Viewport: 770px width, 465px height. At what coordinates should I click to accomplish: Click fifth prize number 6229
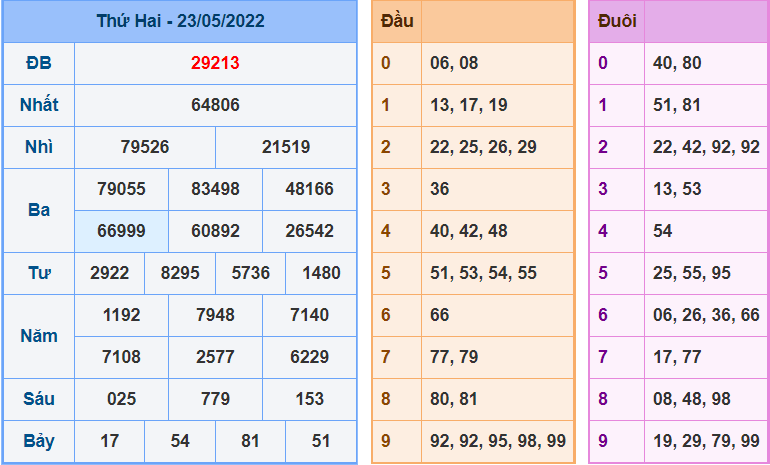(309, 356)
